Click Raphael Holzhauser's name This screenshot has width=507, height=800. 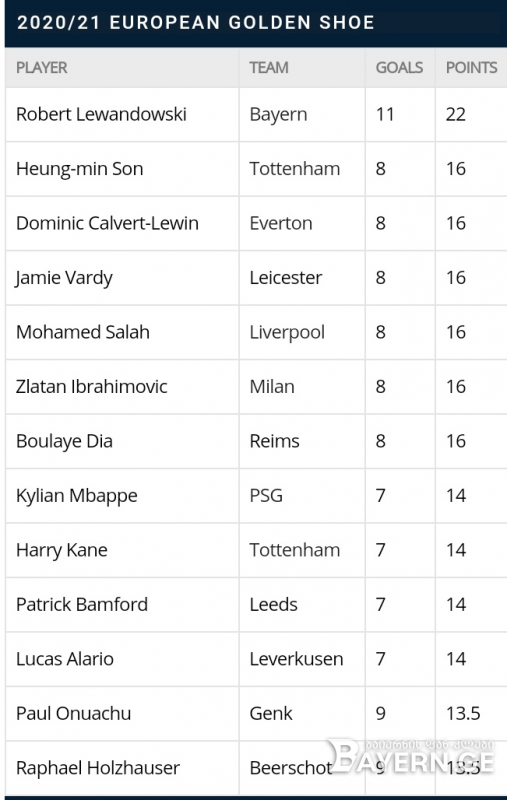(98, 768)
